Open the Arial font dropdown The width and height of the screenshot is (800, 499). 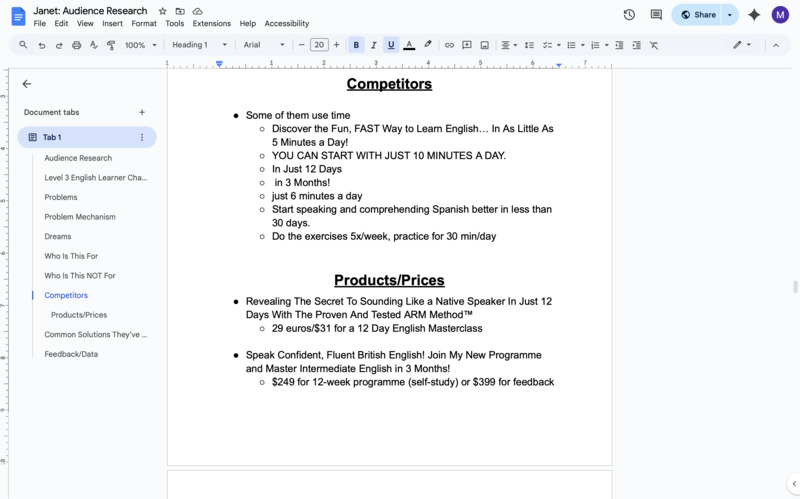(x=264, y=45)
